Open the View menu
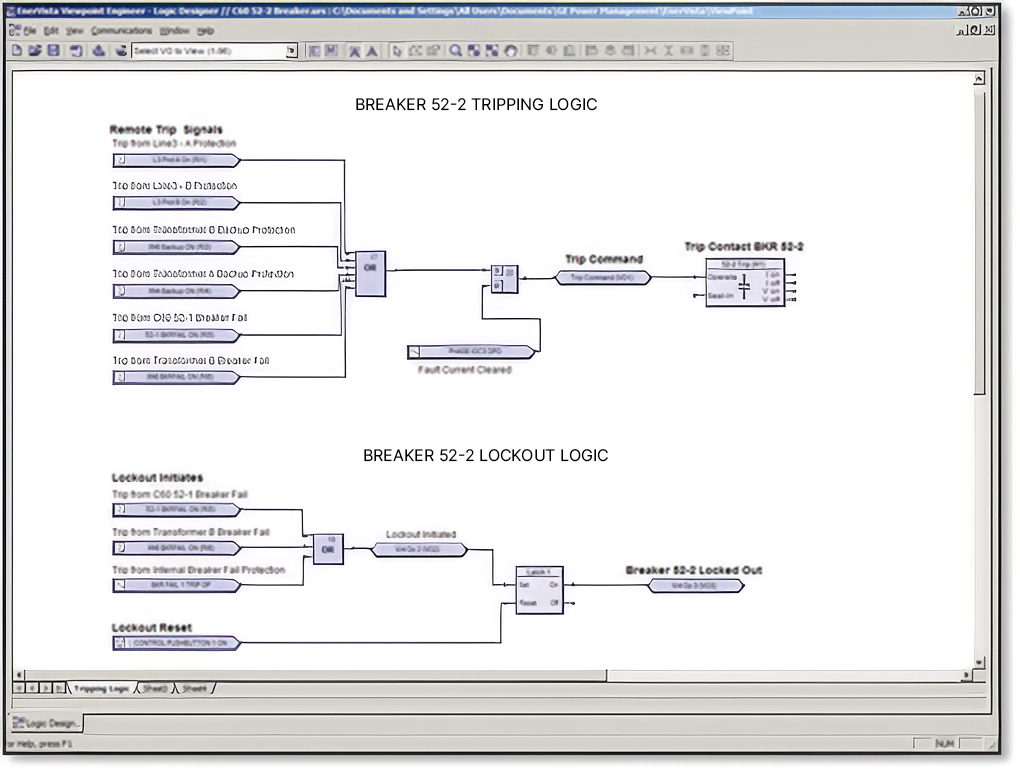The width and height of the screenshot is (1020, 772). coord(75,31)
